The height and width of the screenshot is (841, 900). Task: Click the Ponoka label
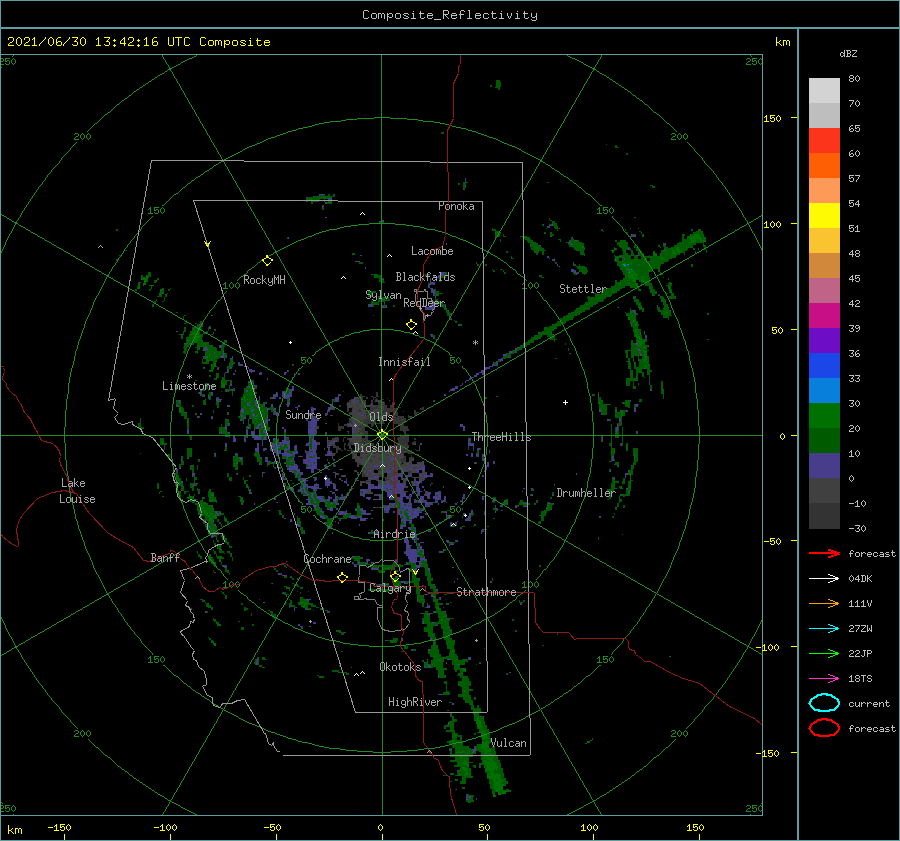point(456,206)
